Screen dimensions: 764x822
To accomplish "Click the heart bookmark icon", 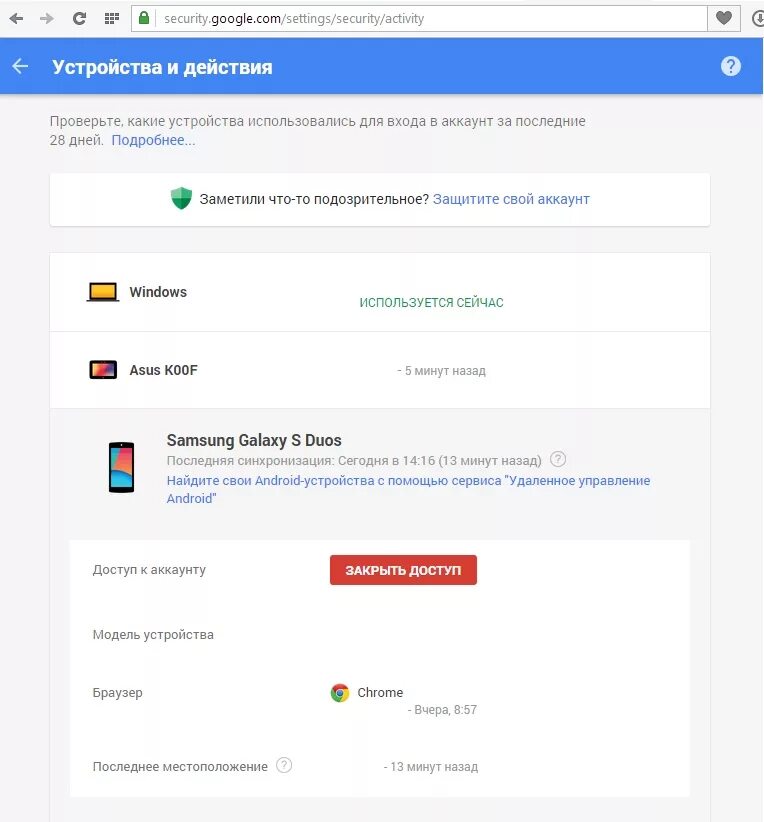I will tap(724, 18).
